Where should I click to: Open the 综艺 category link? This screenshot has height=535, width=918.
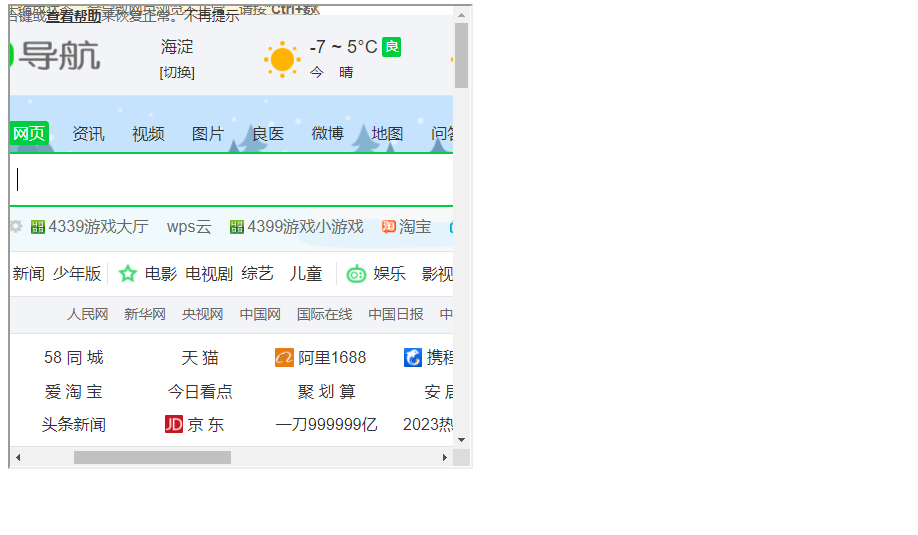258,273
